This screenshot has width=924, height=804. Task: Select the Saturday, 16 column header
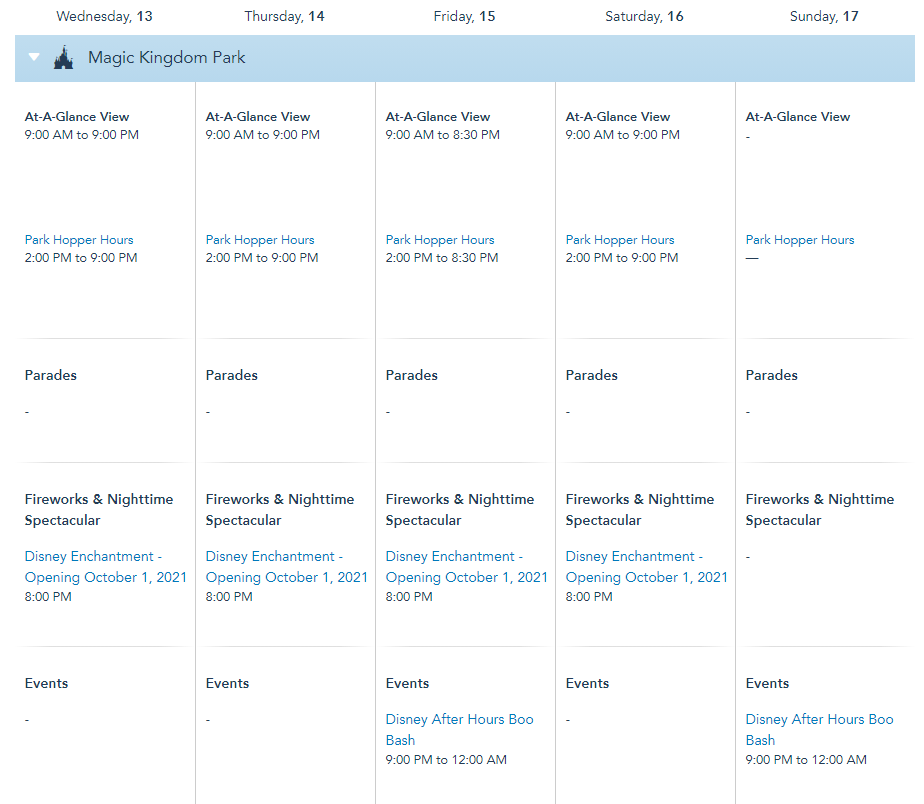644,16
